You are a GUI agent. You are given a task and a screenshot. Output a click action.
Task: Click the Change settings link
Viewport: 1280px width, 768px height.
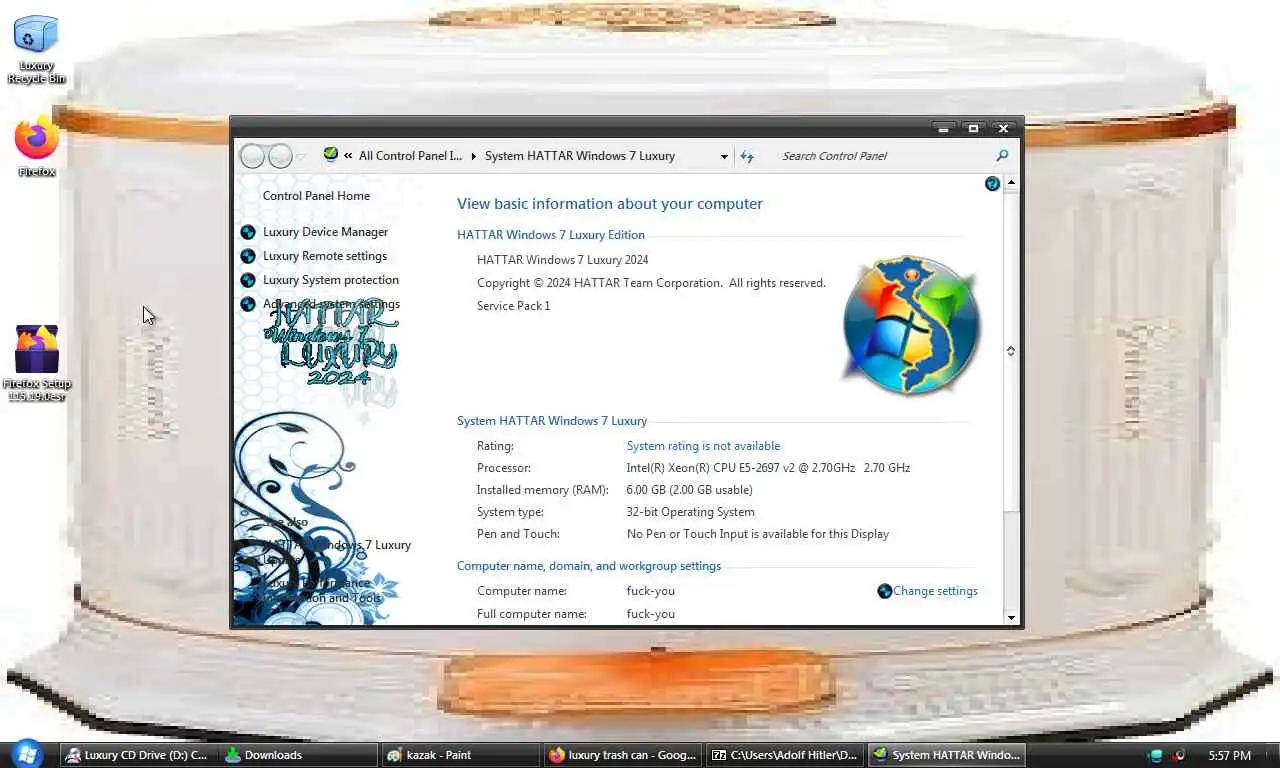click(935, 591)
